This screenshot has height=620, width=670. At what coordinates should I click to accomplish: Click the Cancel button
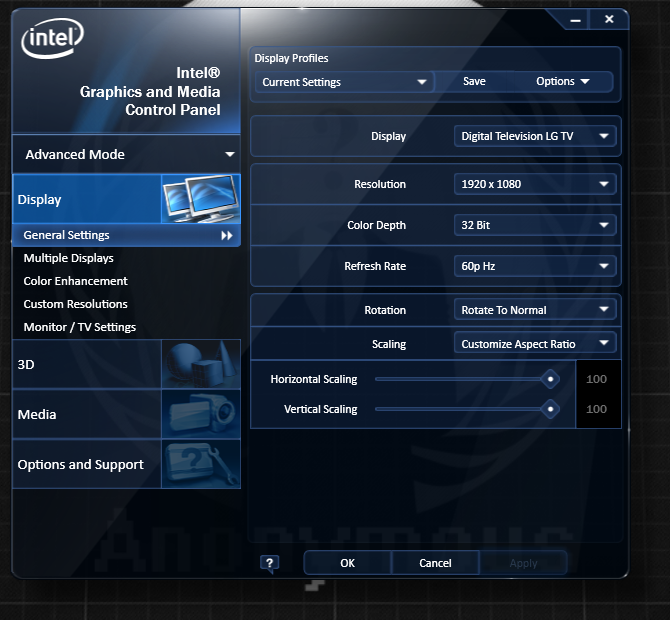tap(435, 563)
